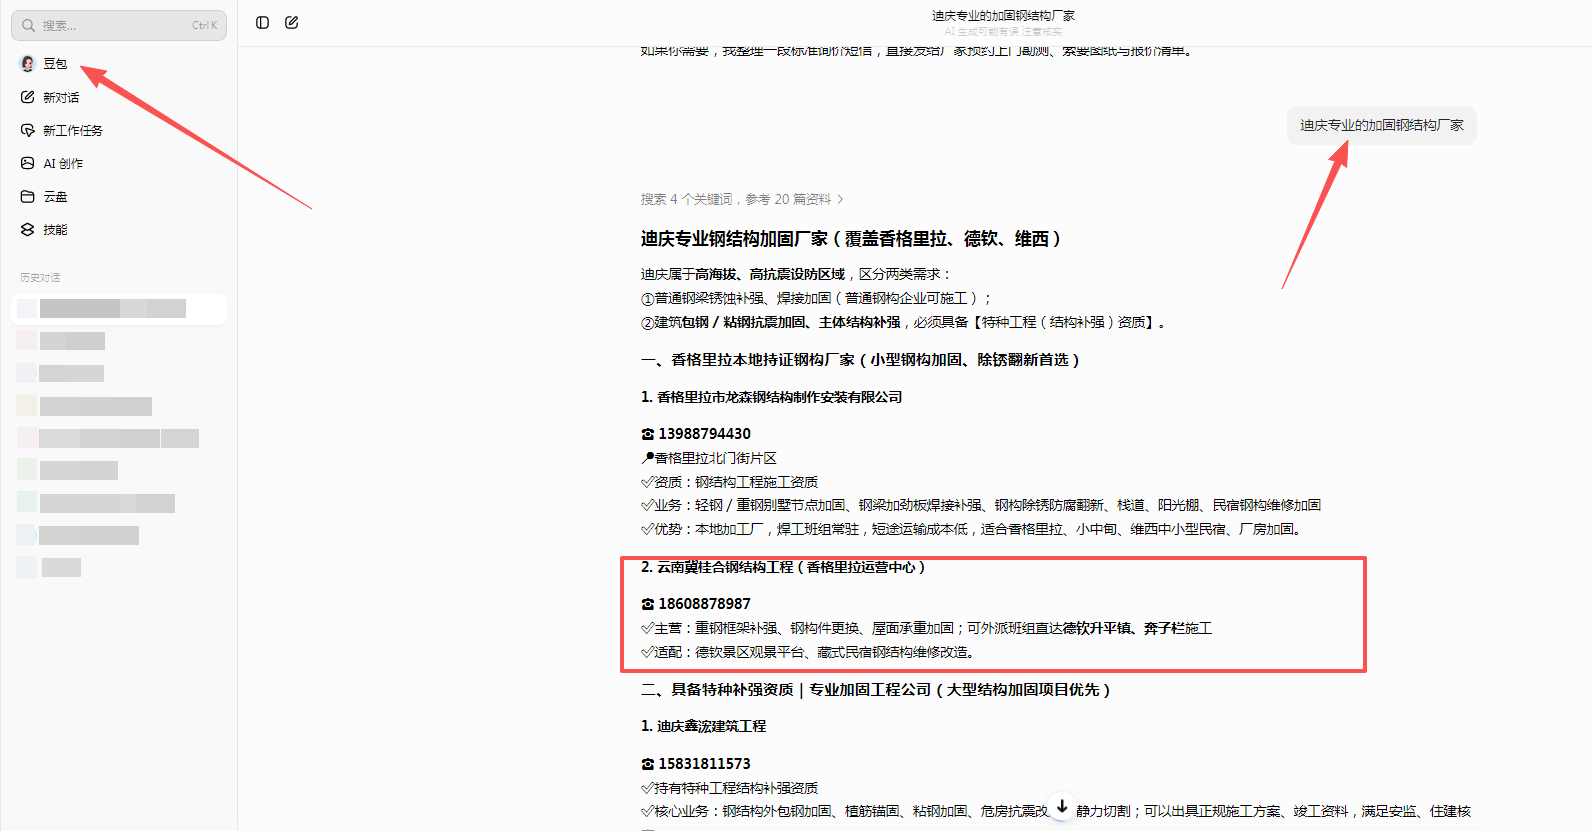Click the new chat pencil icon in the top bar
Screen dimensions: 1592x831
292,23
